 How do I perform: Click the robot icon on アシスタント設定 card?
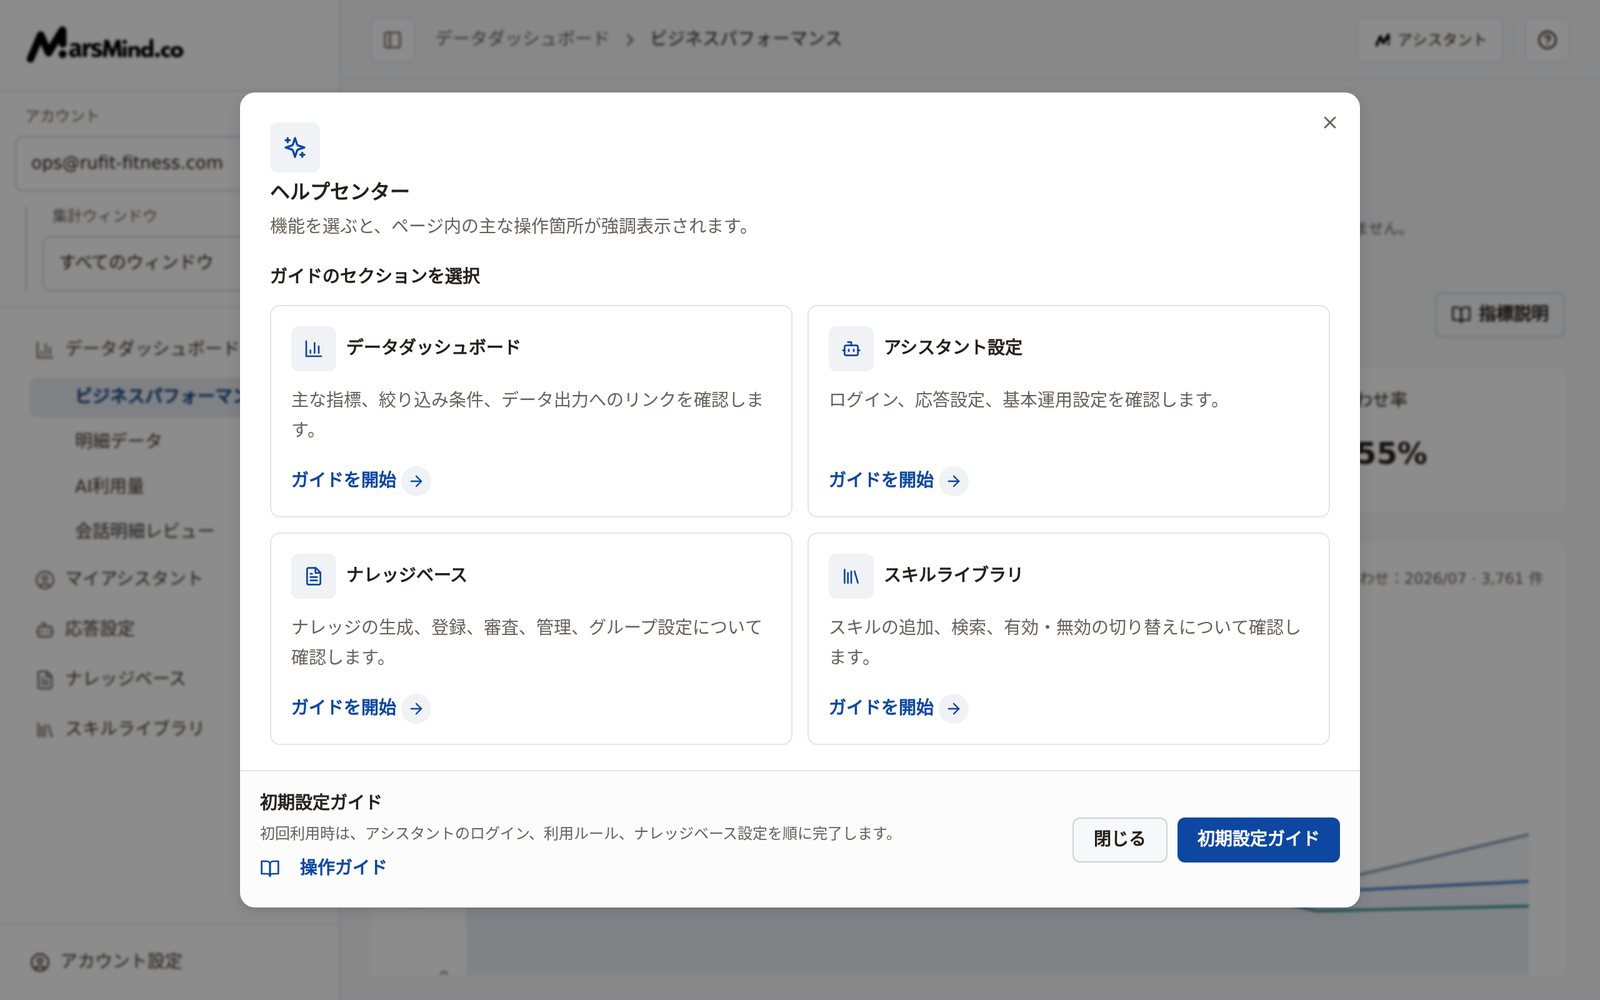(x=851, y=349)
